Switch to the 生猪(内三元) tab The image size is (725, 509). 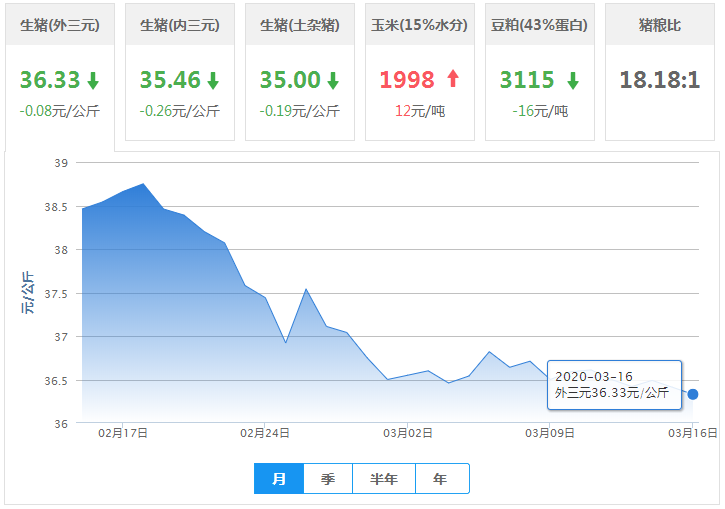[180, 25]
